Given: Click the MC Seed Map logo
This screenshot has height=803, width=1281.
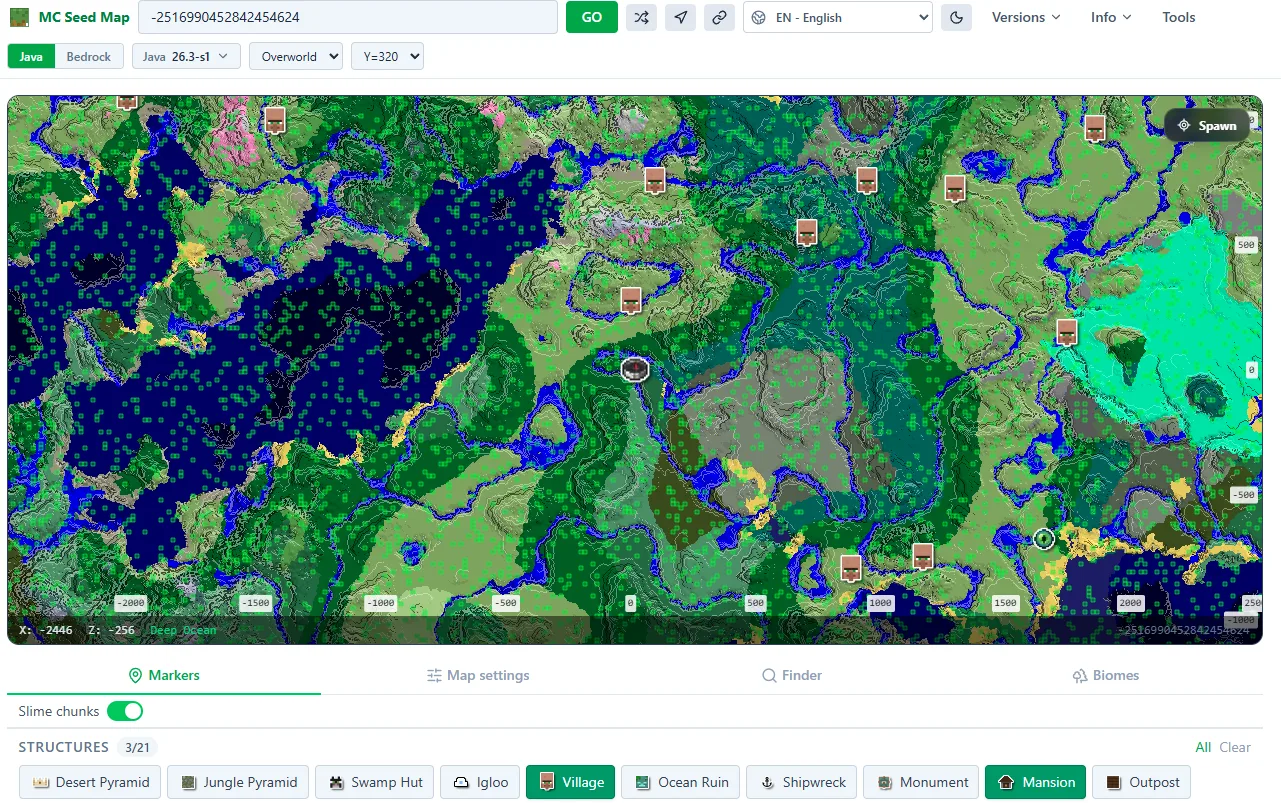Looking at the screenshot, I should 70,17.
